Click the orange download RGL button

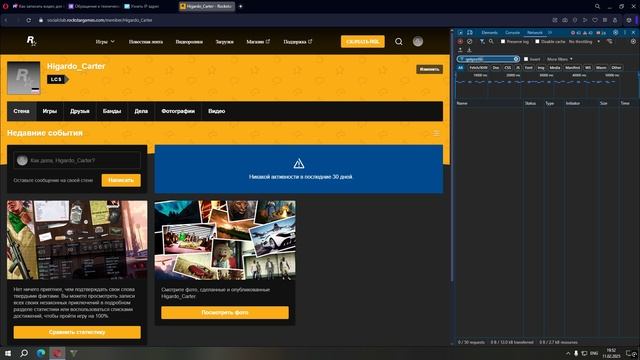click(x=362, y=42)
